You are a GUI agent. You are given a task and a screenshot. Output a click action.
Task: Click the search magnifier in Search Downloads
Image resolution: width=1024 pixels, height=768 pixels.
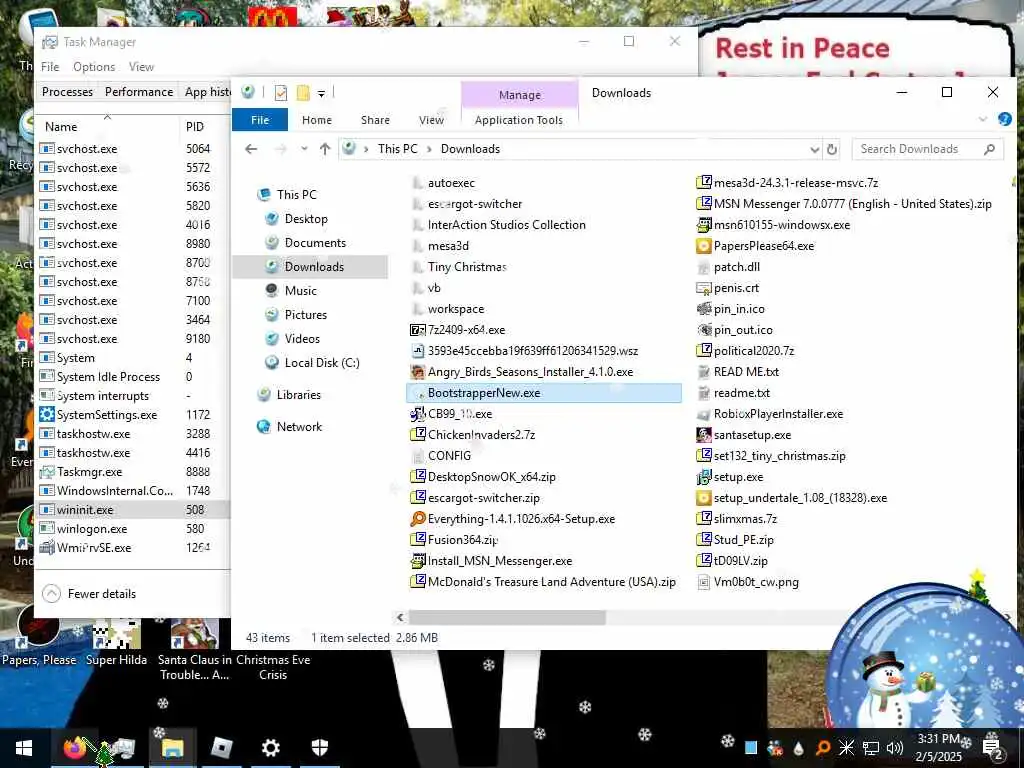click(x=989, y=149)
